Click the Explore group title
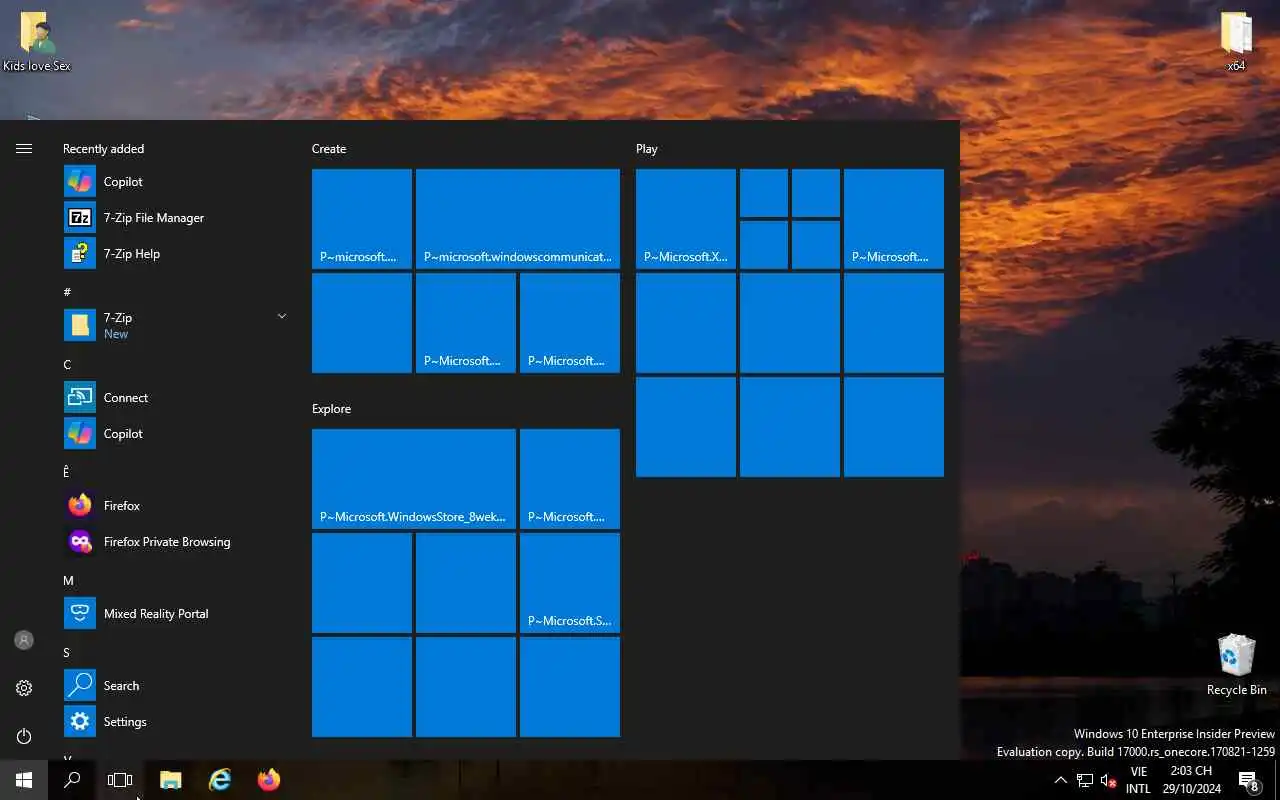This screenshot has width=1280, height=800. [331, 408]
